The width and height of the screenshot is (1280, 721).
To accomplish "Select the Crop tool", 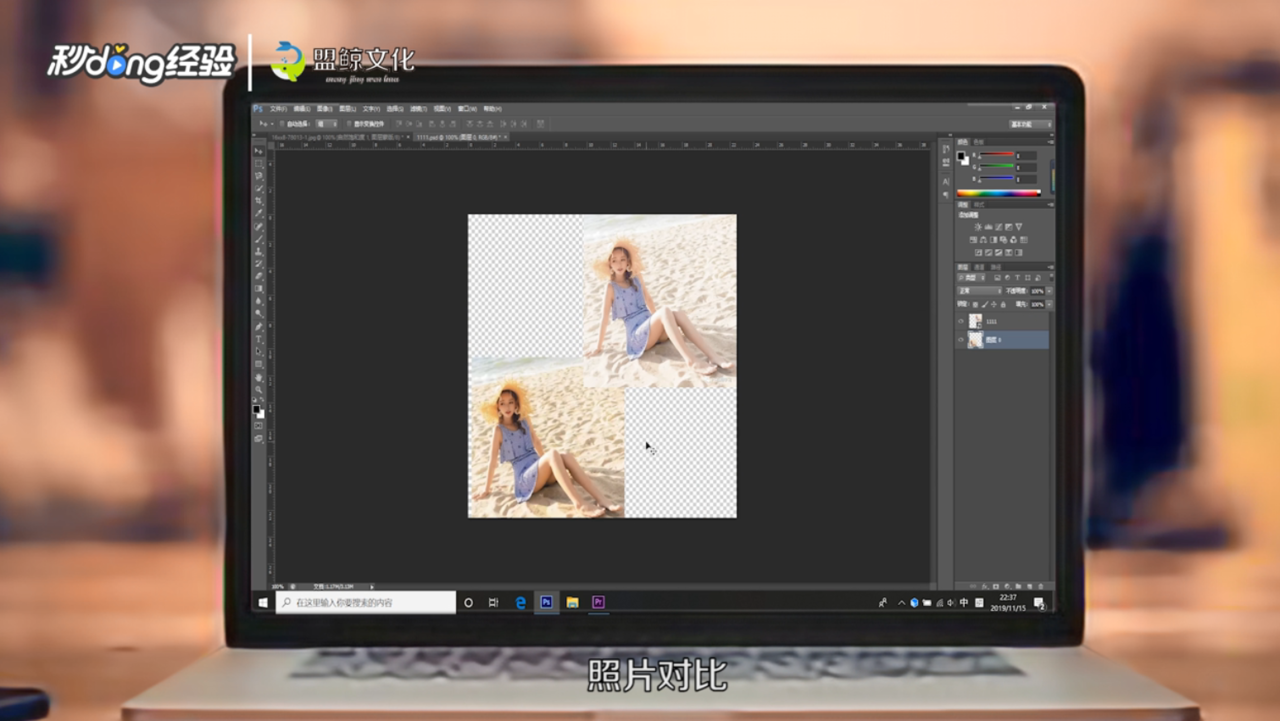I will [259, 201].
